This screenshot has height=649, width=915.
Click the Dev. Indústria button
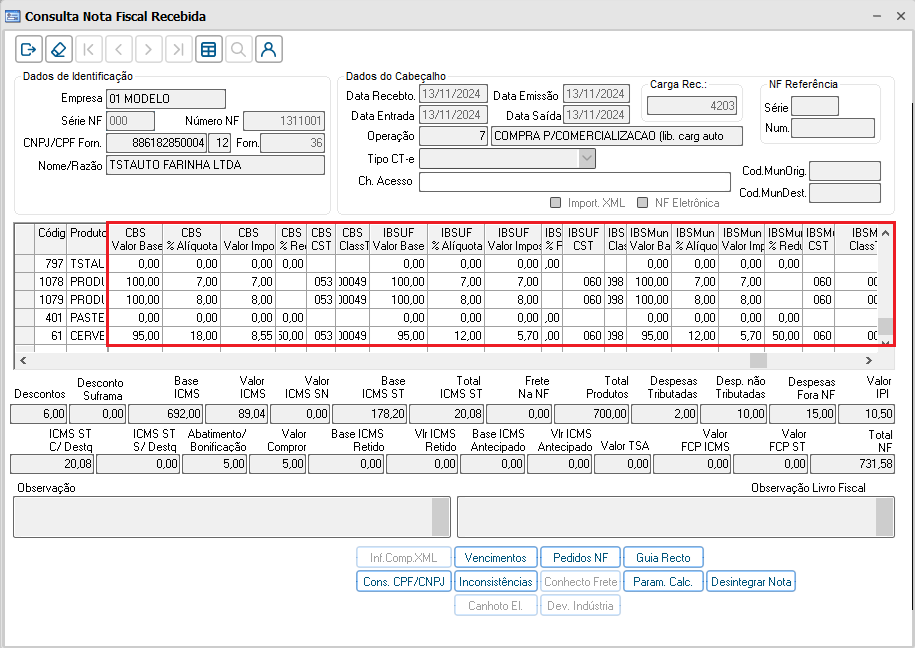tap(581, 605)
